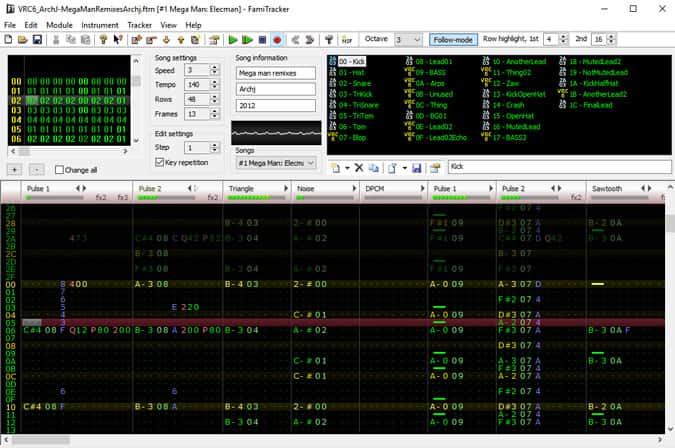Copy selection via main toolbar
This screenshot has width=675, height=448.
(x=71, y=40)
